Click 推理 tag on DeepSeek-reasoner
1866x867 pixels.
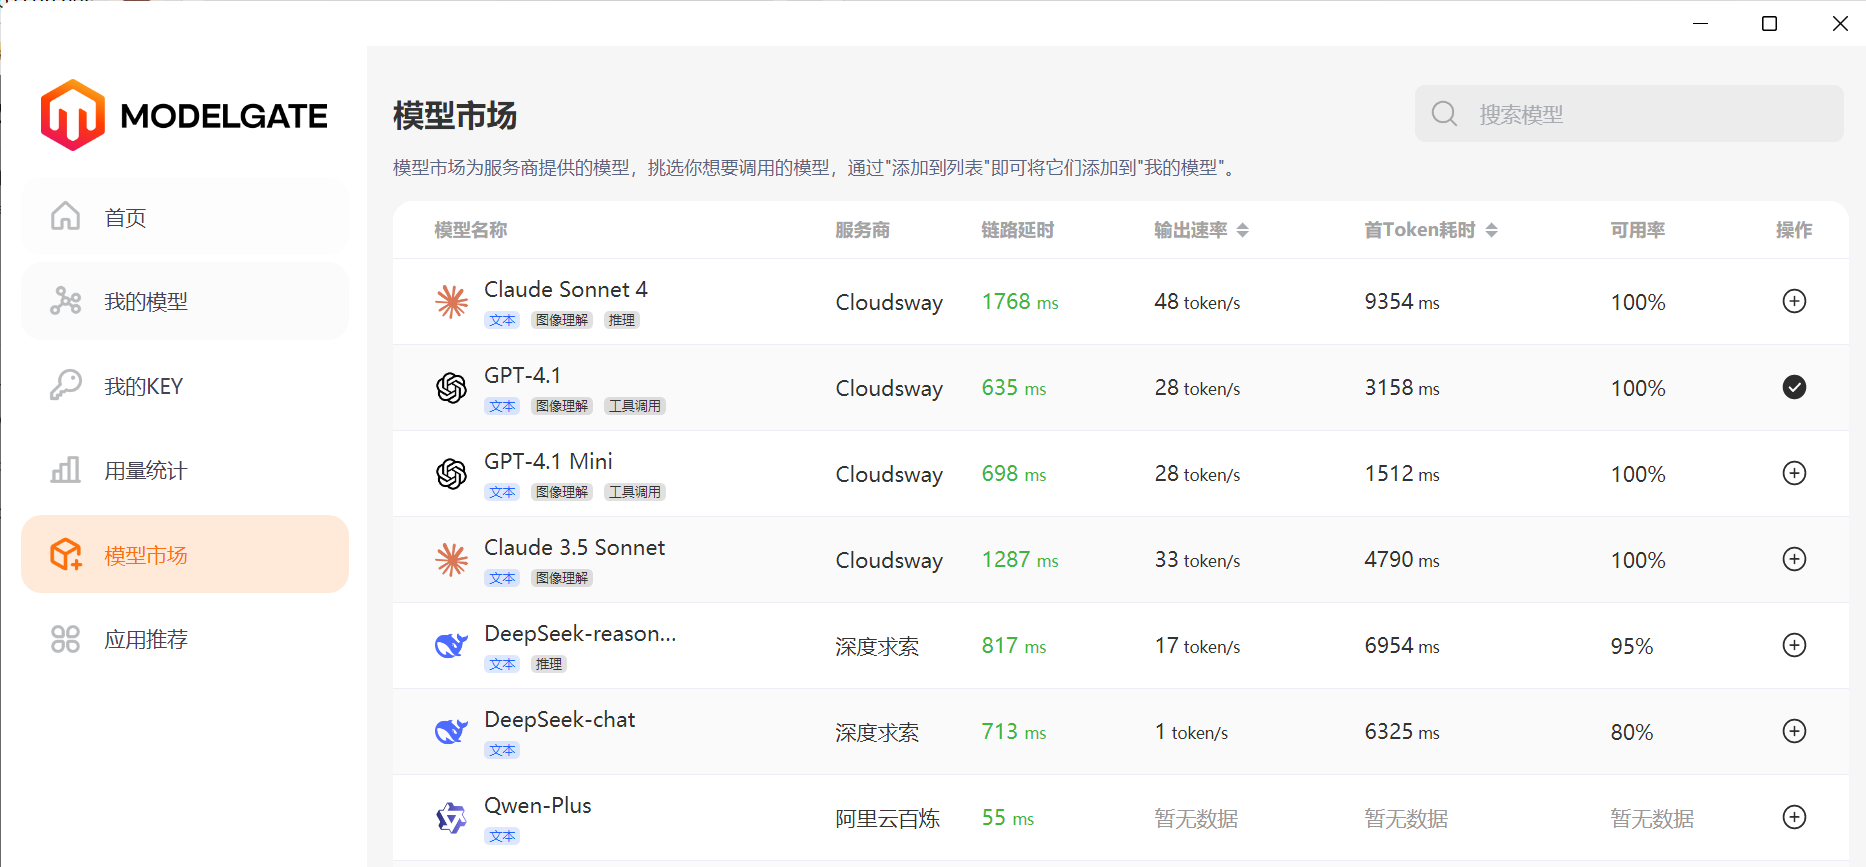pyautogui.click(x=549, y=664)
